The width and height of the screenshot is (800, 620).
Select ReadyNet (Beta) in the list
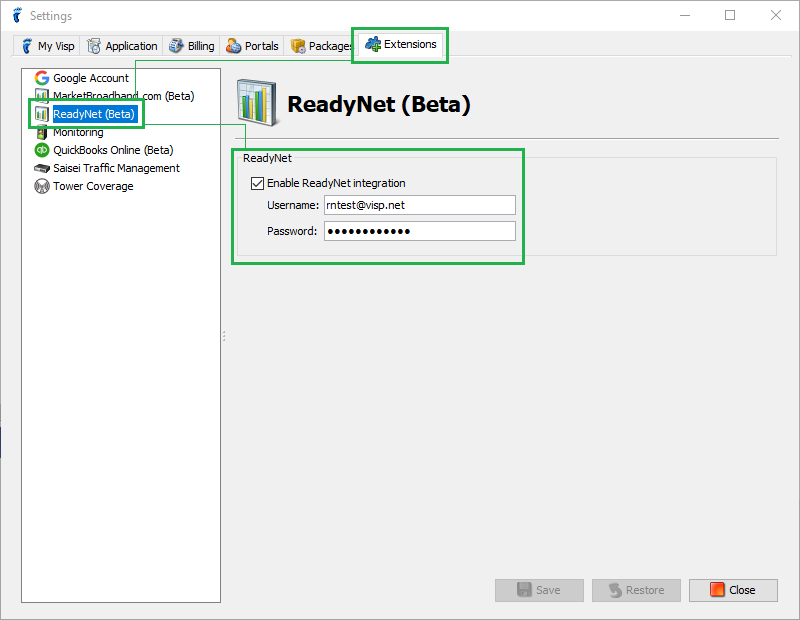coord(94,114)
